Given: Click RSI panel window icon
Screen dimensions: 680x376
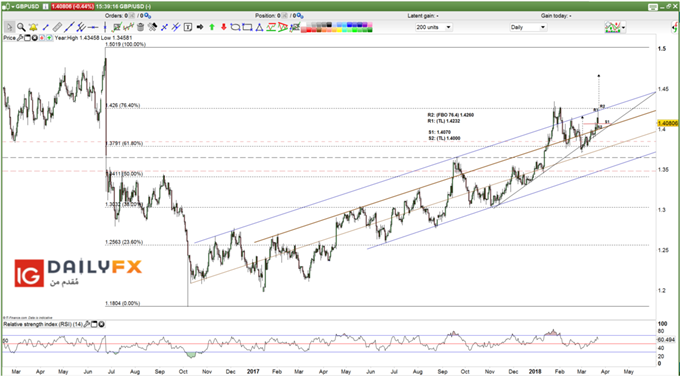Looking at the screenshot, I should pyautogui.click(x=94, y=324).
